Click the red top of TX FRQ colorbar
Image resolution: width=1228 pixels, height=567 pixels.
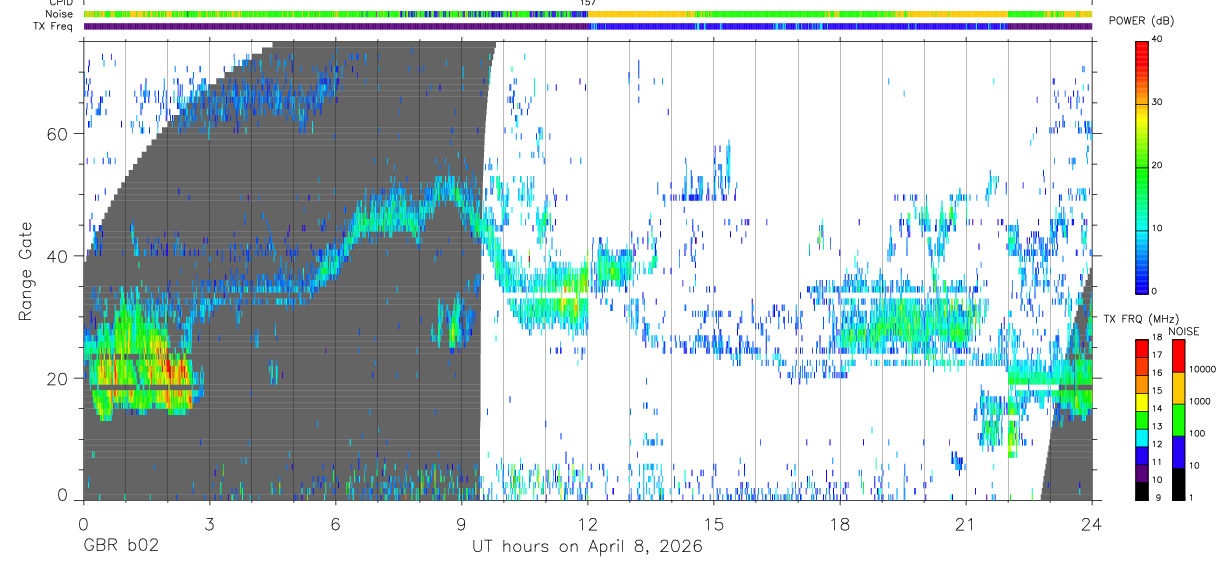point(1141,348)
